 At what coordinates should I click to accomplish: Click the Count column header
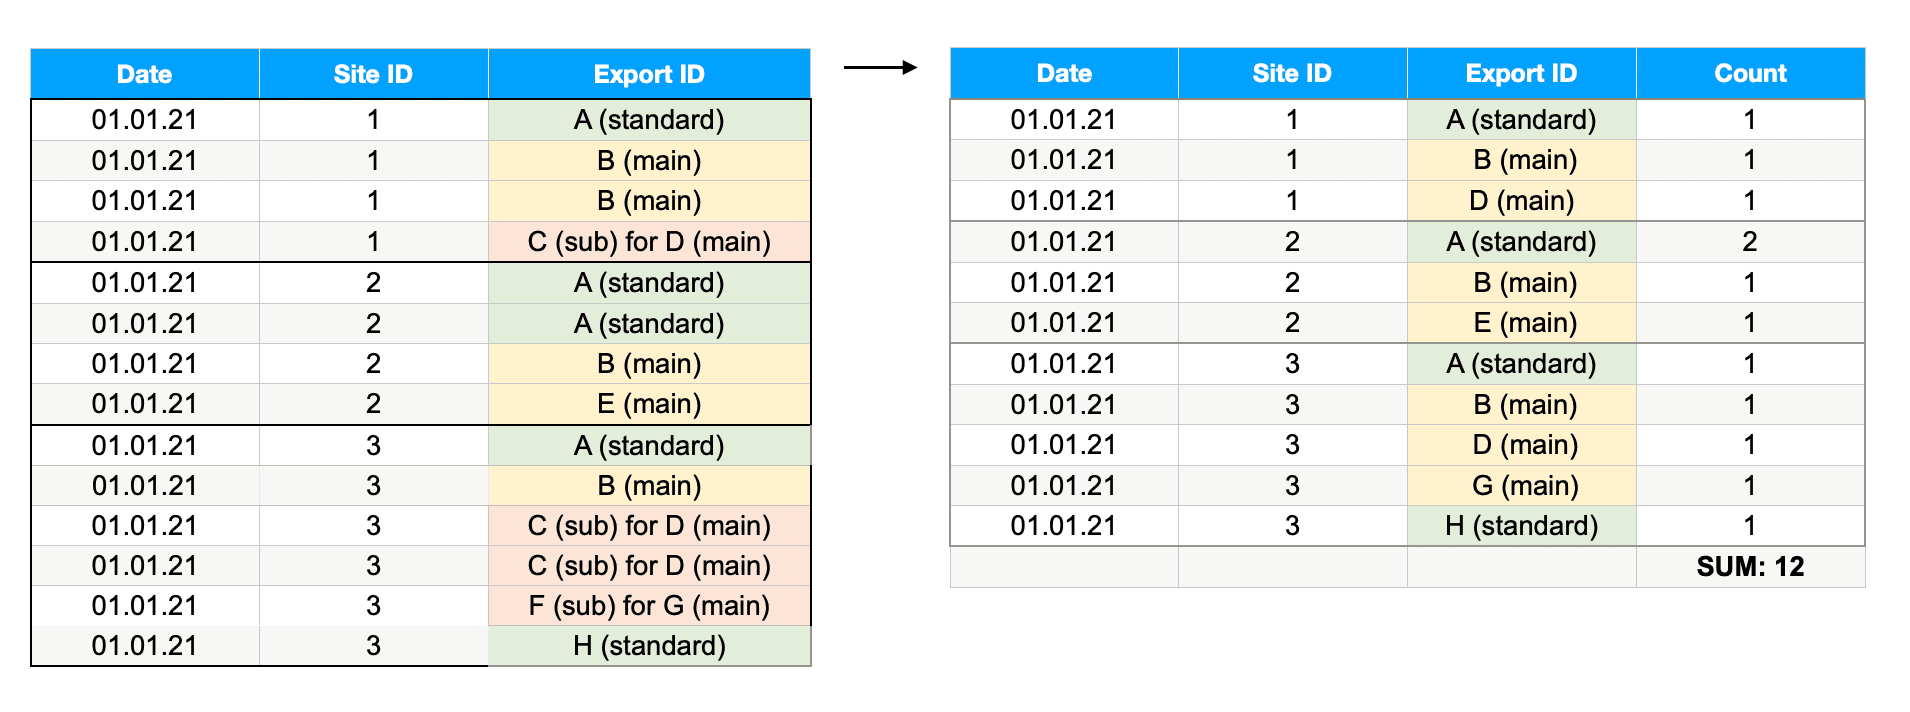1750,73
